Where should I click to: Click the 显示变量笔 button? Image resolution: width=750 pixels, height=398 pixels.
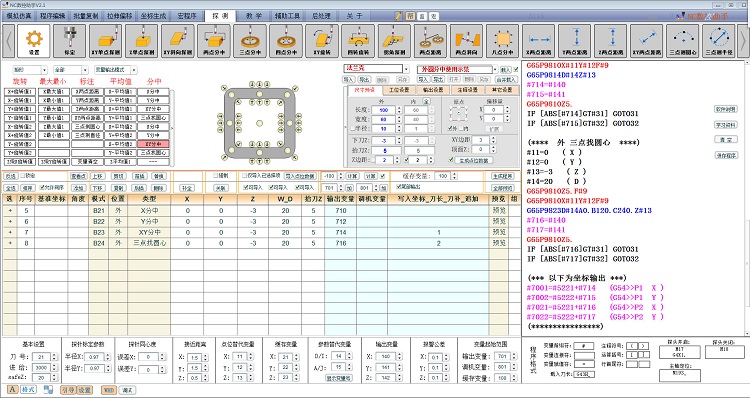click(339, 378)
